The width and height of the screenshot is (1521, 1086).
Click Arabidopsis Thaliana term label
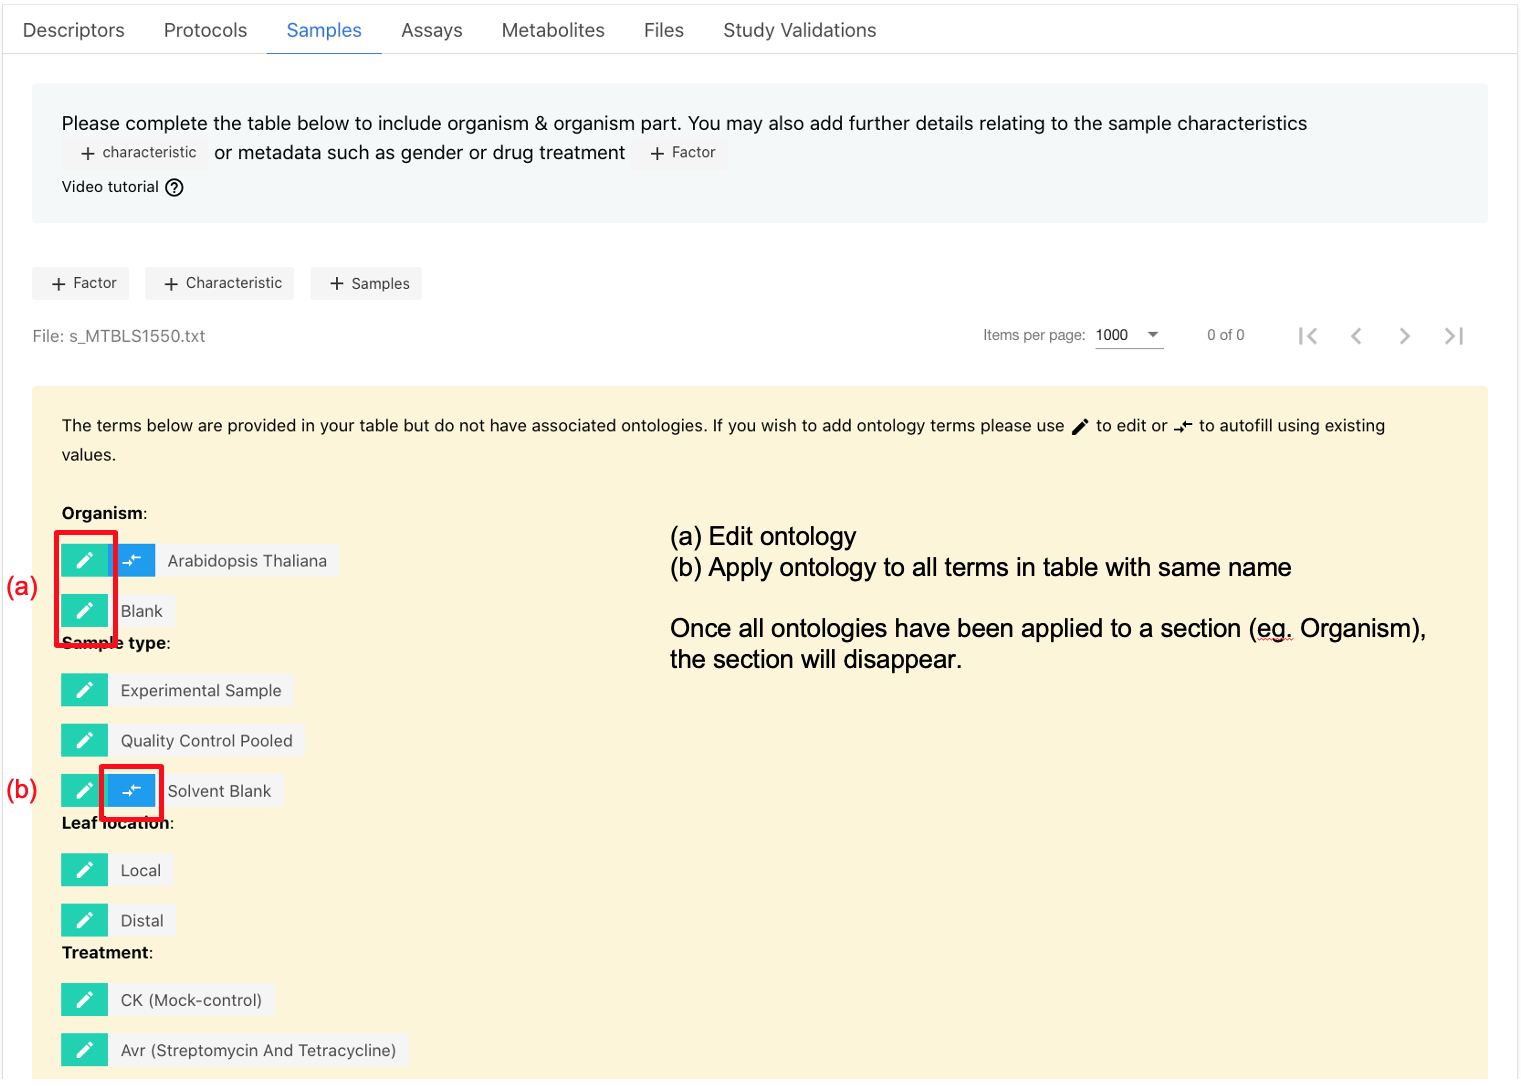pos(247,561)
